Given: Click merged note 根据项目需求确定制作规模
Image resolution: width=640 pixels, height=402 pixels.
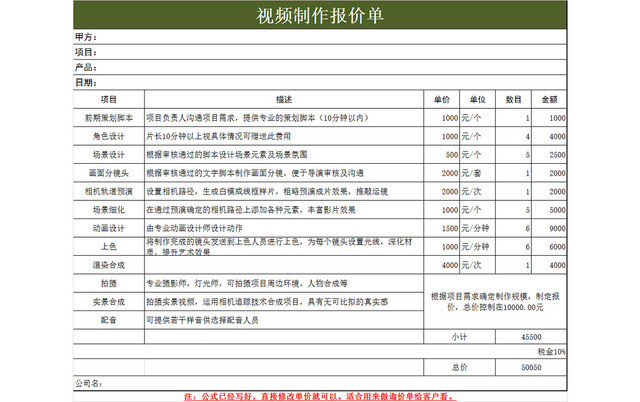Looking at the screenshot, I should pos(495,302).
